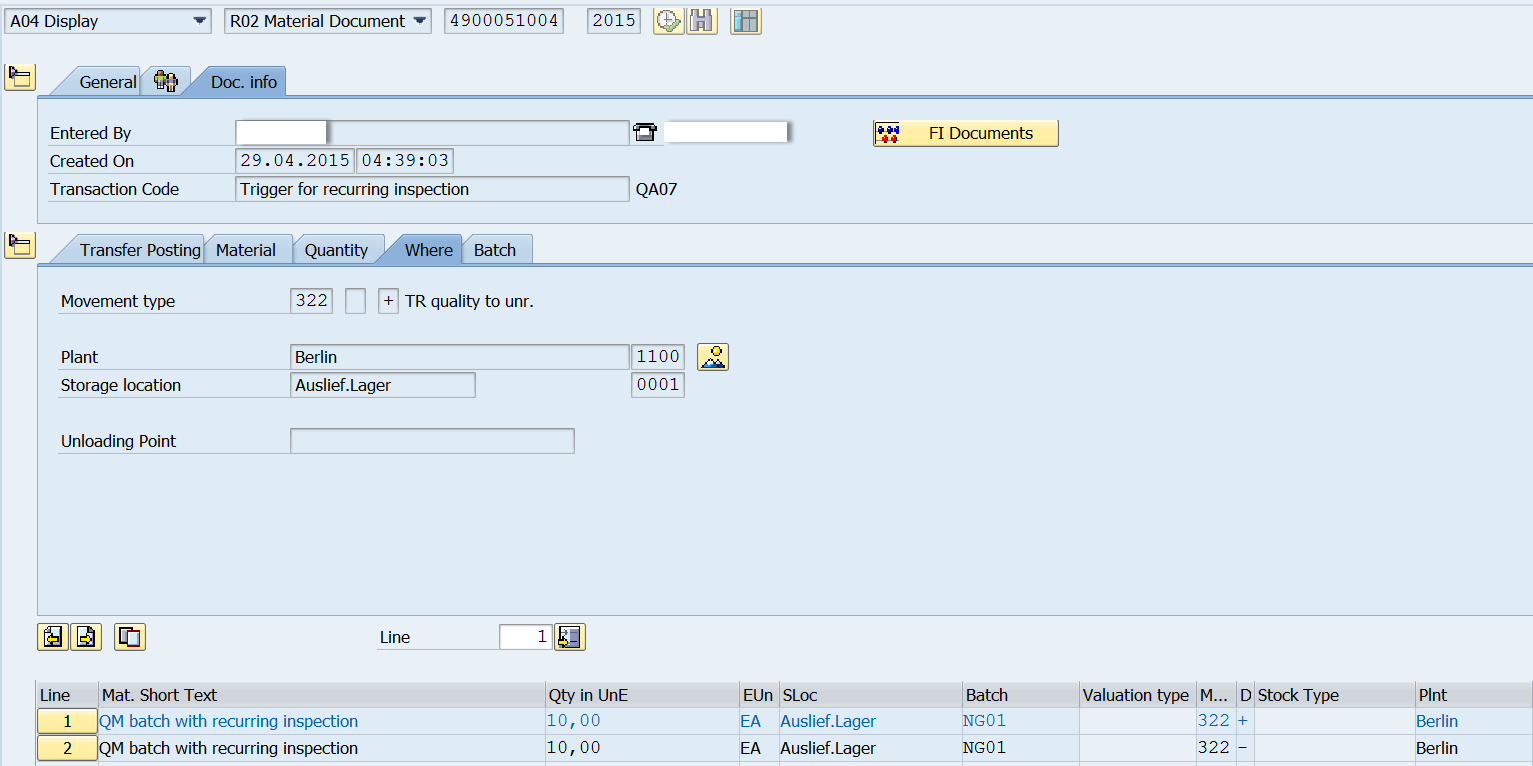1533x766 pixels.
Task: Toggle the overview tree layout icon in toolbar
Action: [745, 20]
